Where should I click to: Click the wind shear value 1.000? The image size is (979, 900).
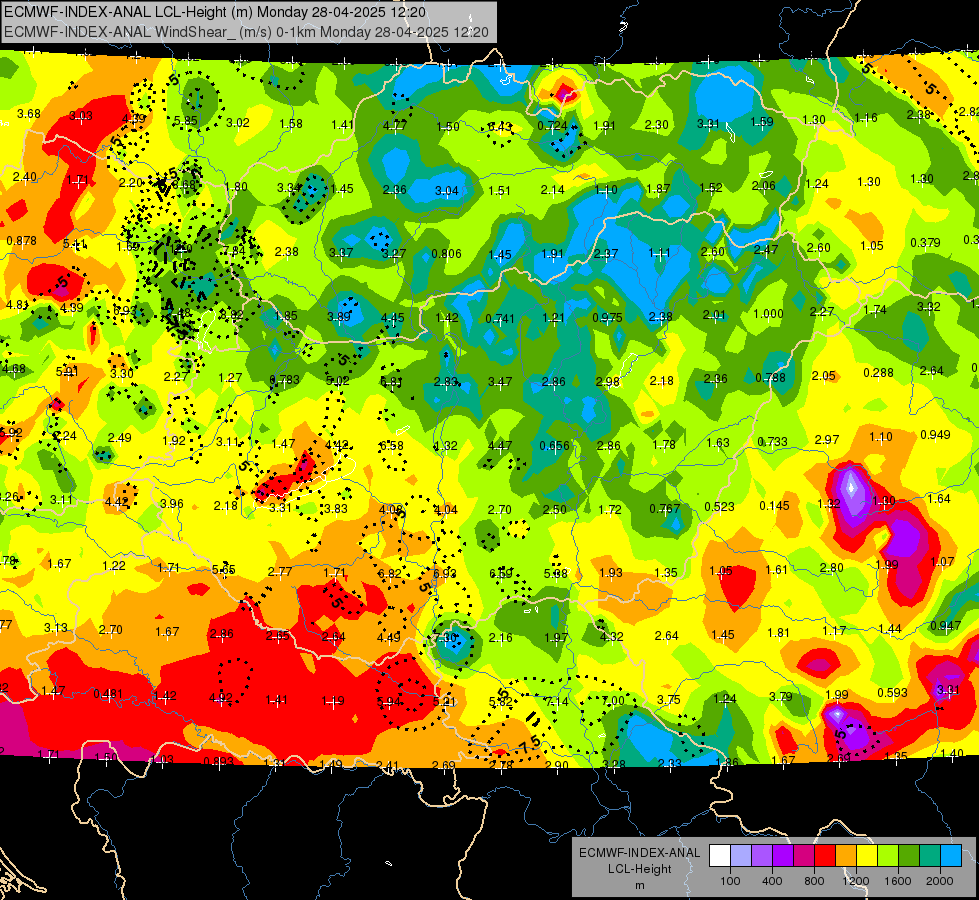[768, 314]
